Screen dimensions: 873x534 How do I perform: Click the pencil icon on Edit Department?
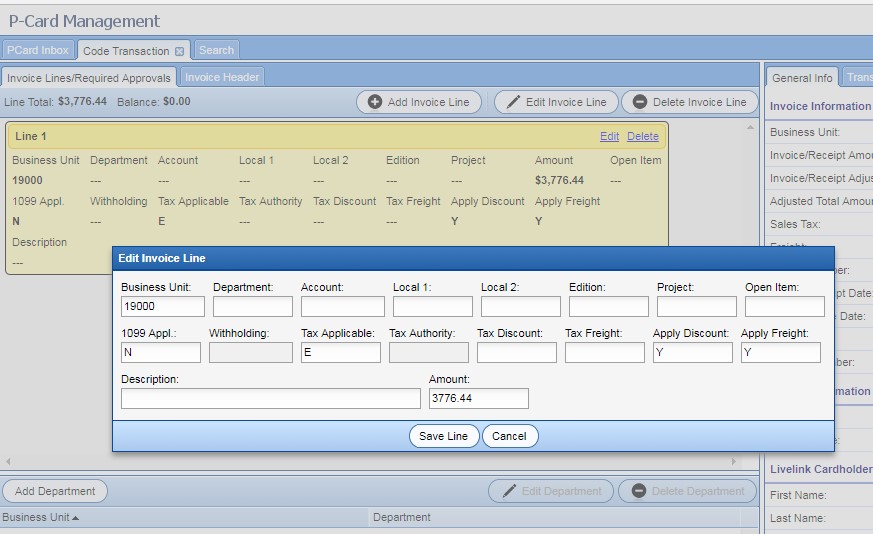pos(509,491)
